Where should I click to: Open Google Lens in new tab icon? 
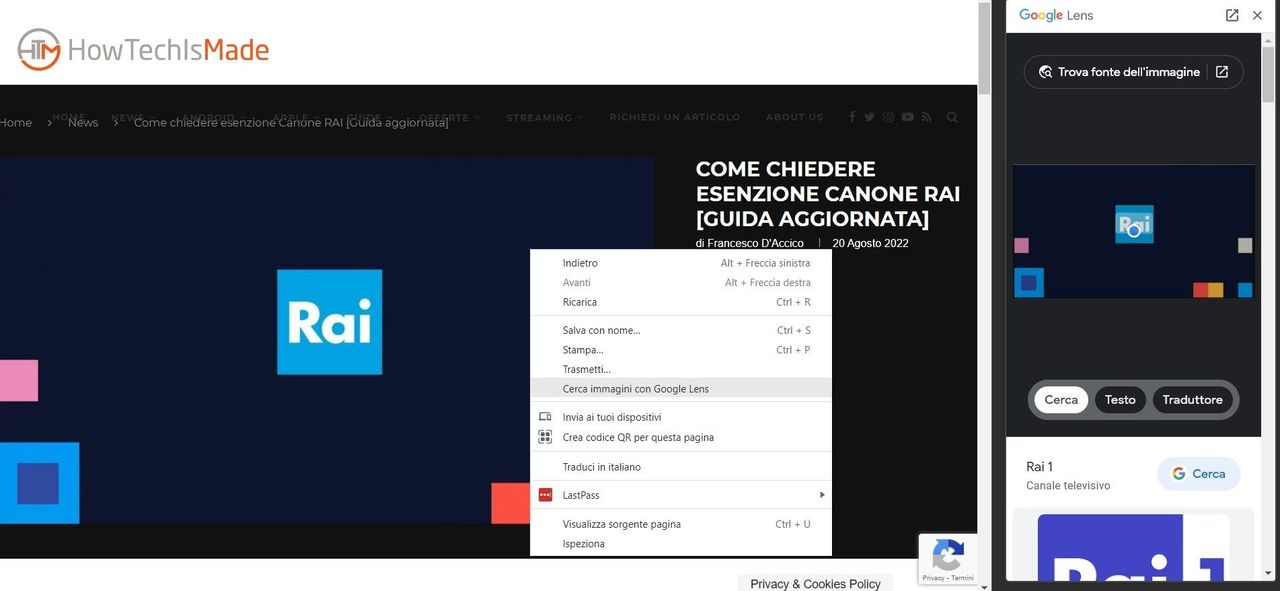tap(1232, 15)
